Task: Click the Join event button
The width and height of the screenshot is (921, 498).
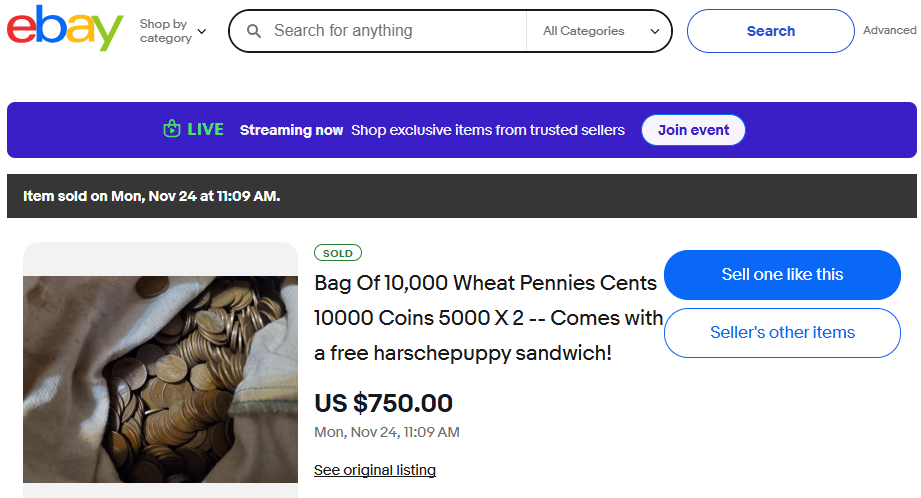Action: pyautogui.click(x=693, y=130)
